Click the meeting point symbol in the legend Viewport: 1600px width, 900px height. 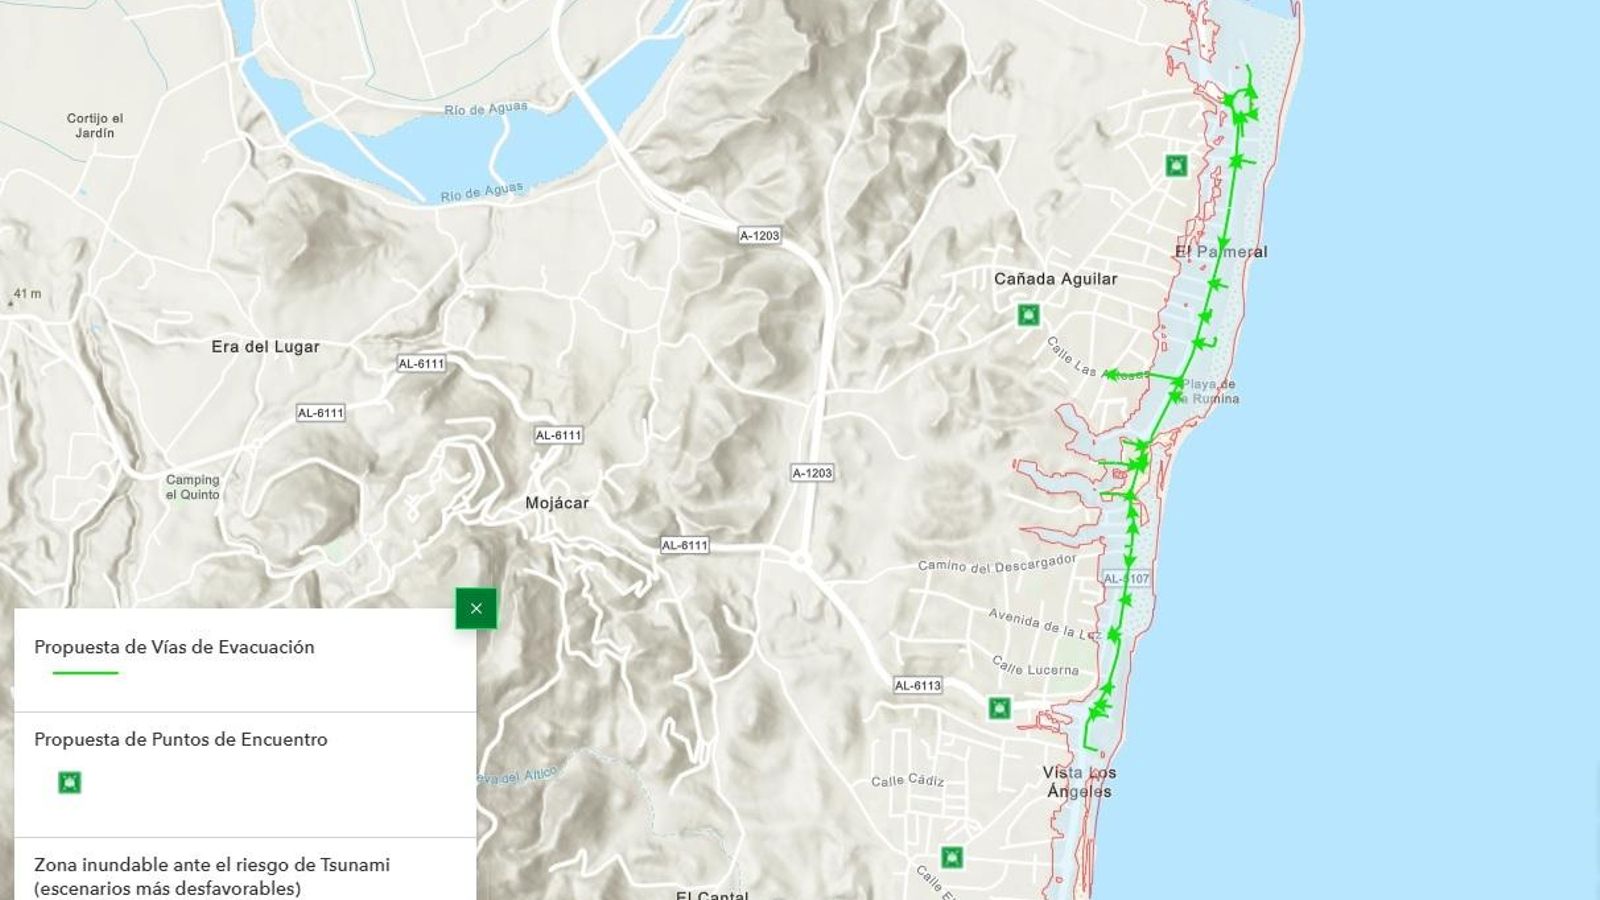coord(69,782)
